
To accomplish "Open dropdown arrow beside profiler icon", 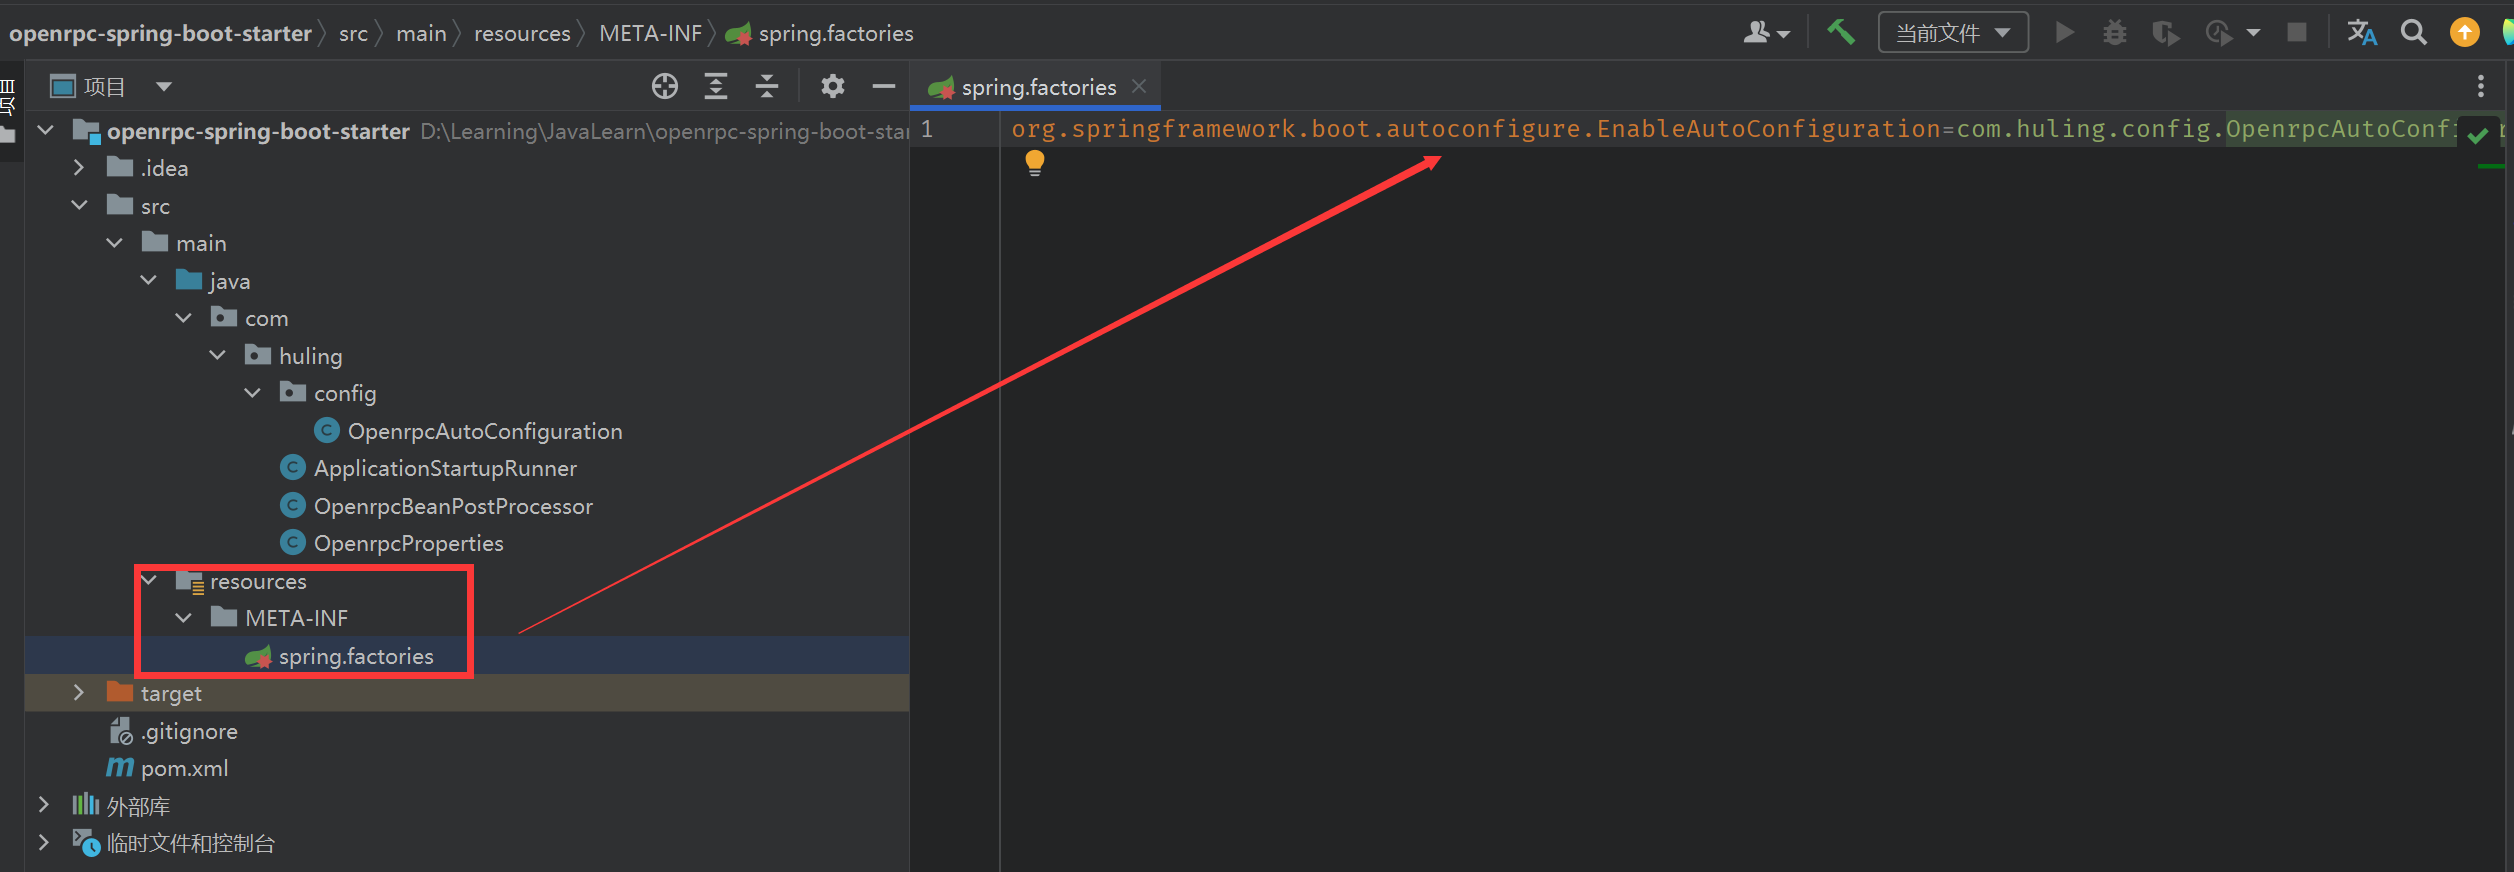I will 2252,33.
